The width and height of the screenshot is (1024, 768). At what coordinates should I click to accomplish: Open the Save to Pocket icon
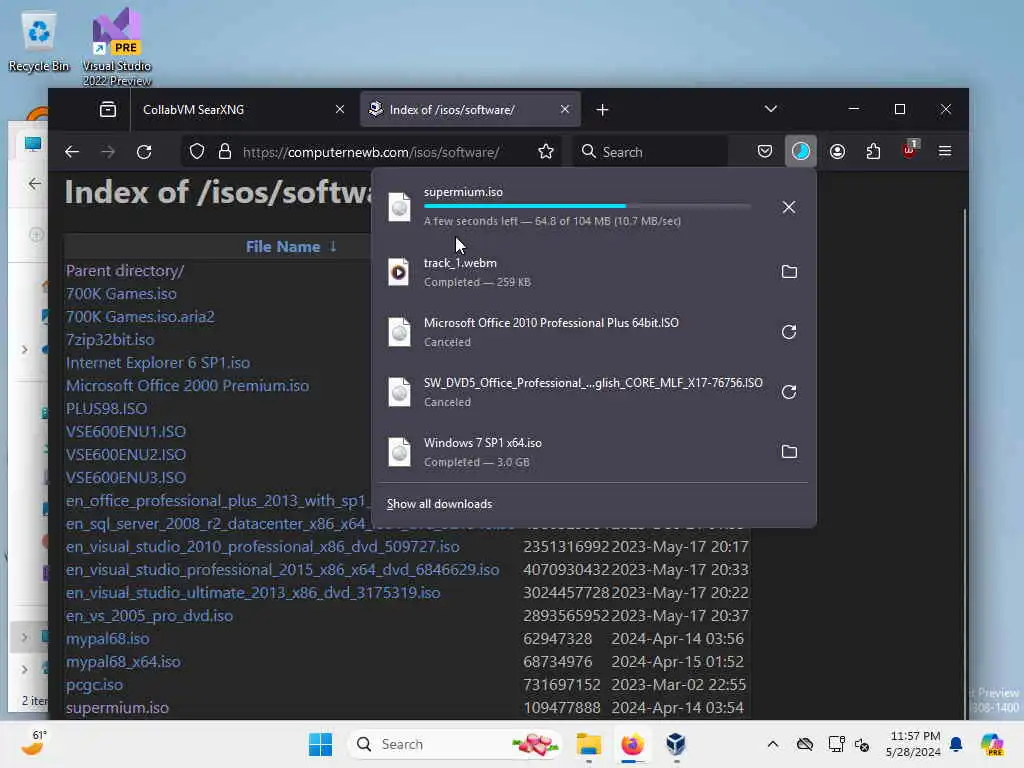tap(765, 152)
